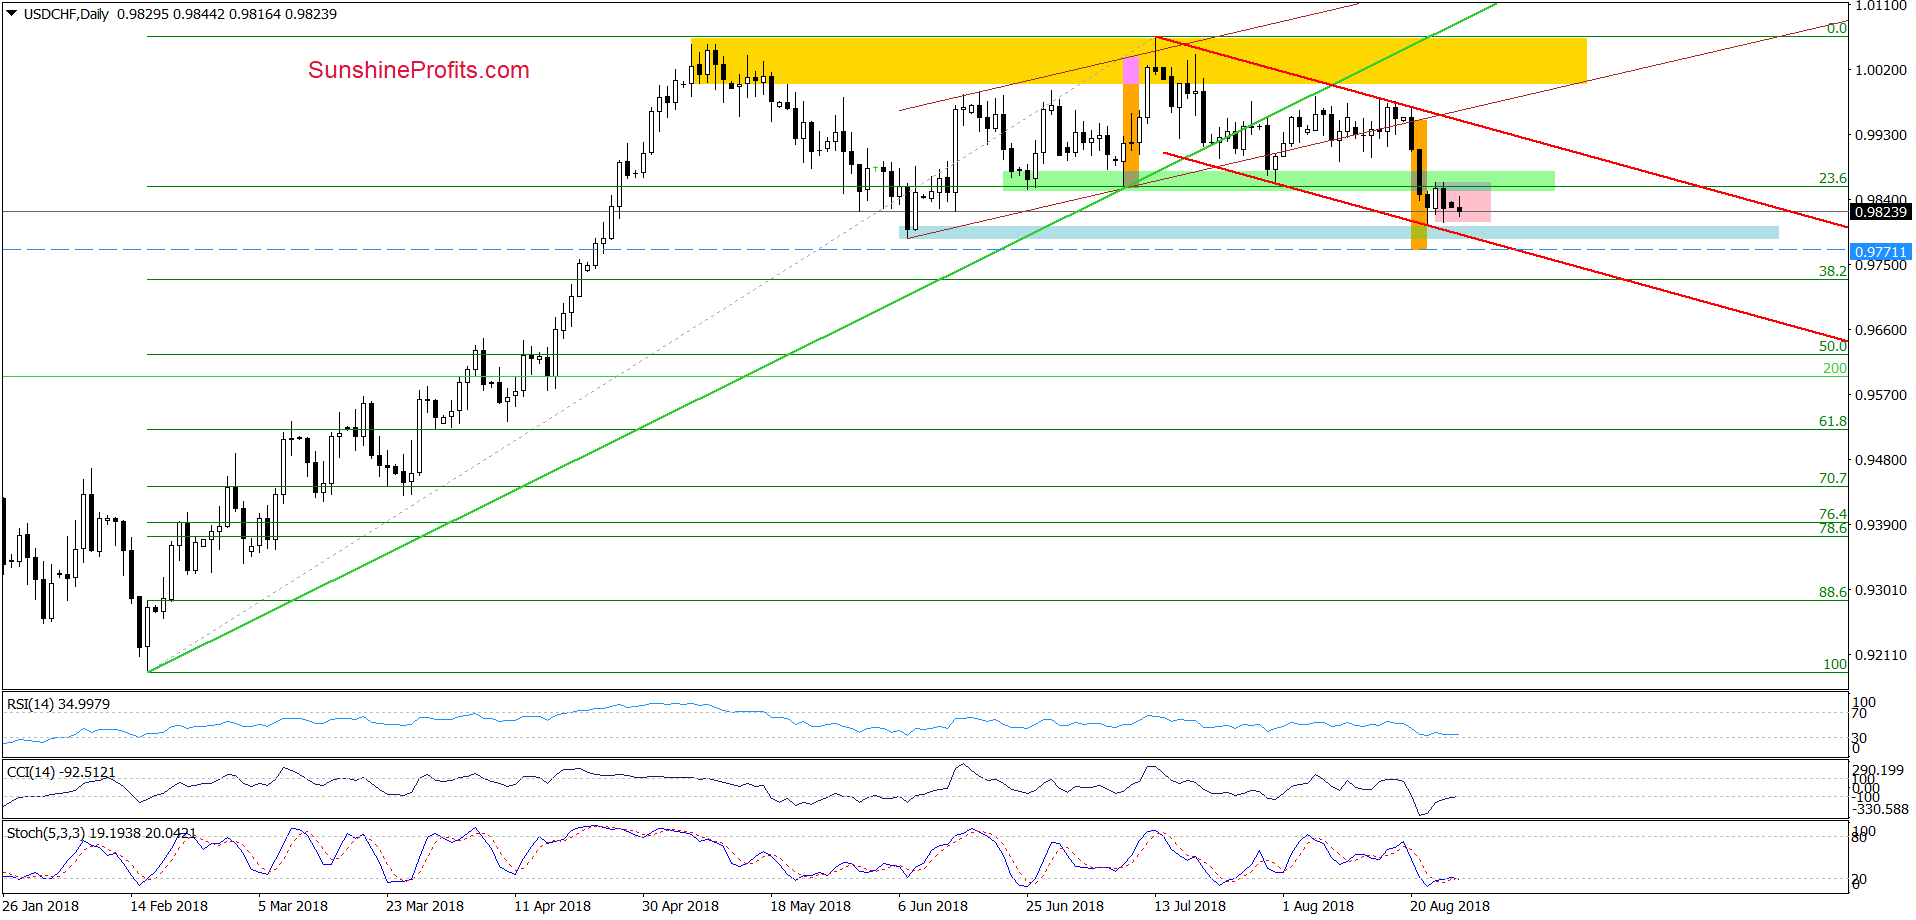
Task: Click the 1 Aug 2018 date label
Action: point(1318,906)
